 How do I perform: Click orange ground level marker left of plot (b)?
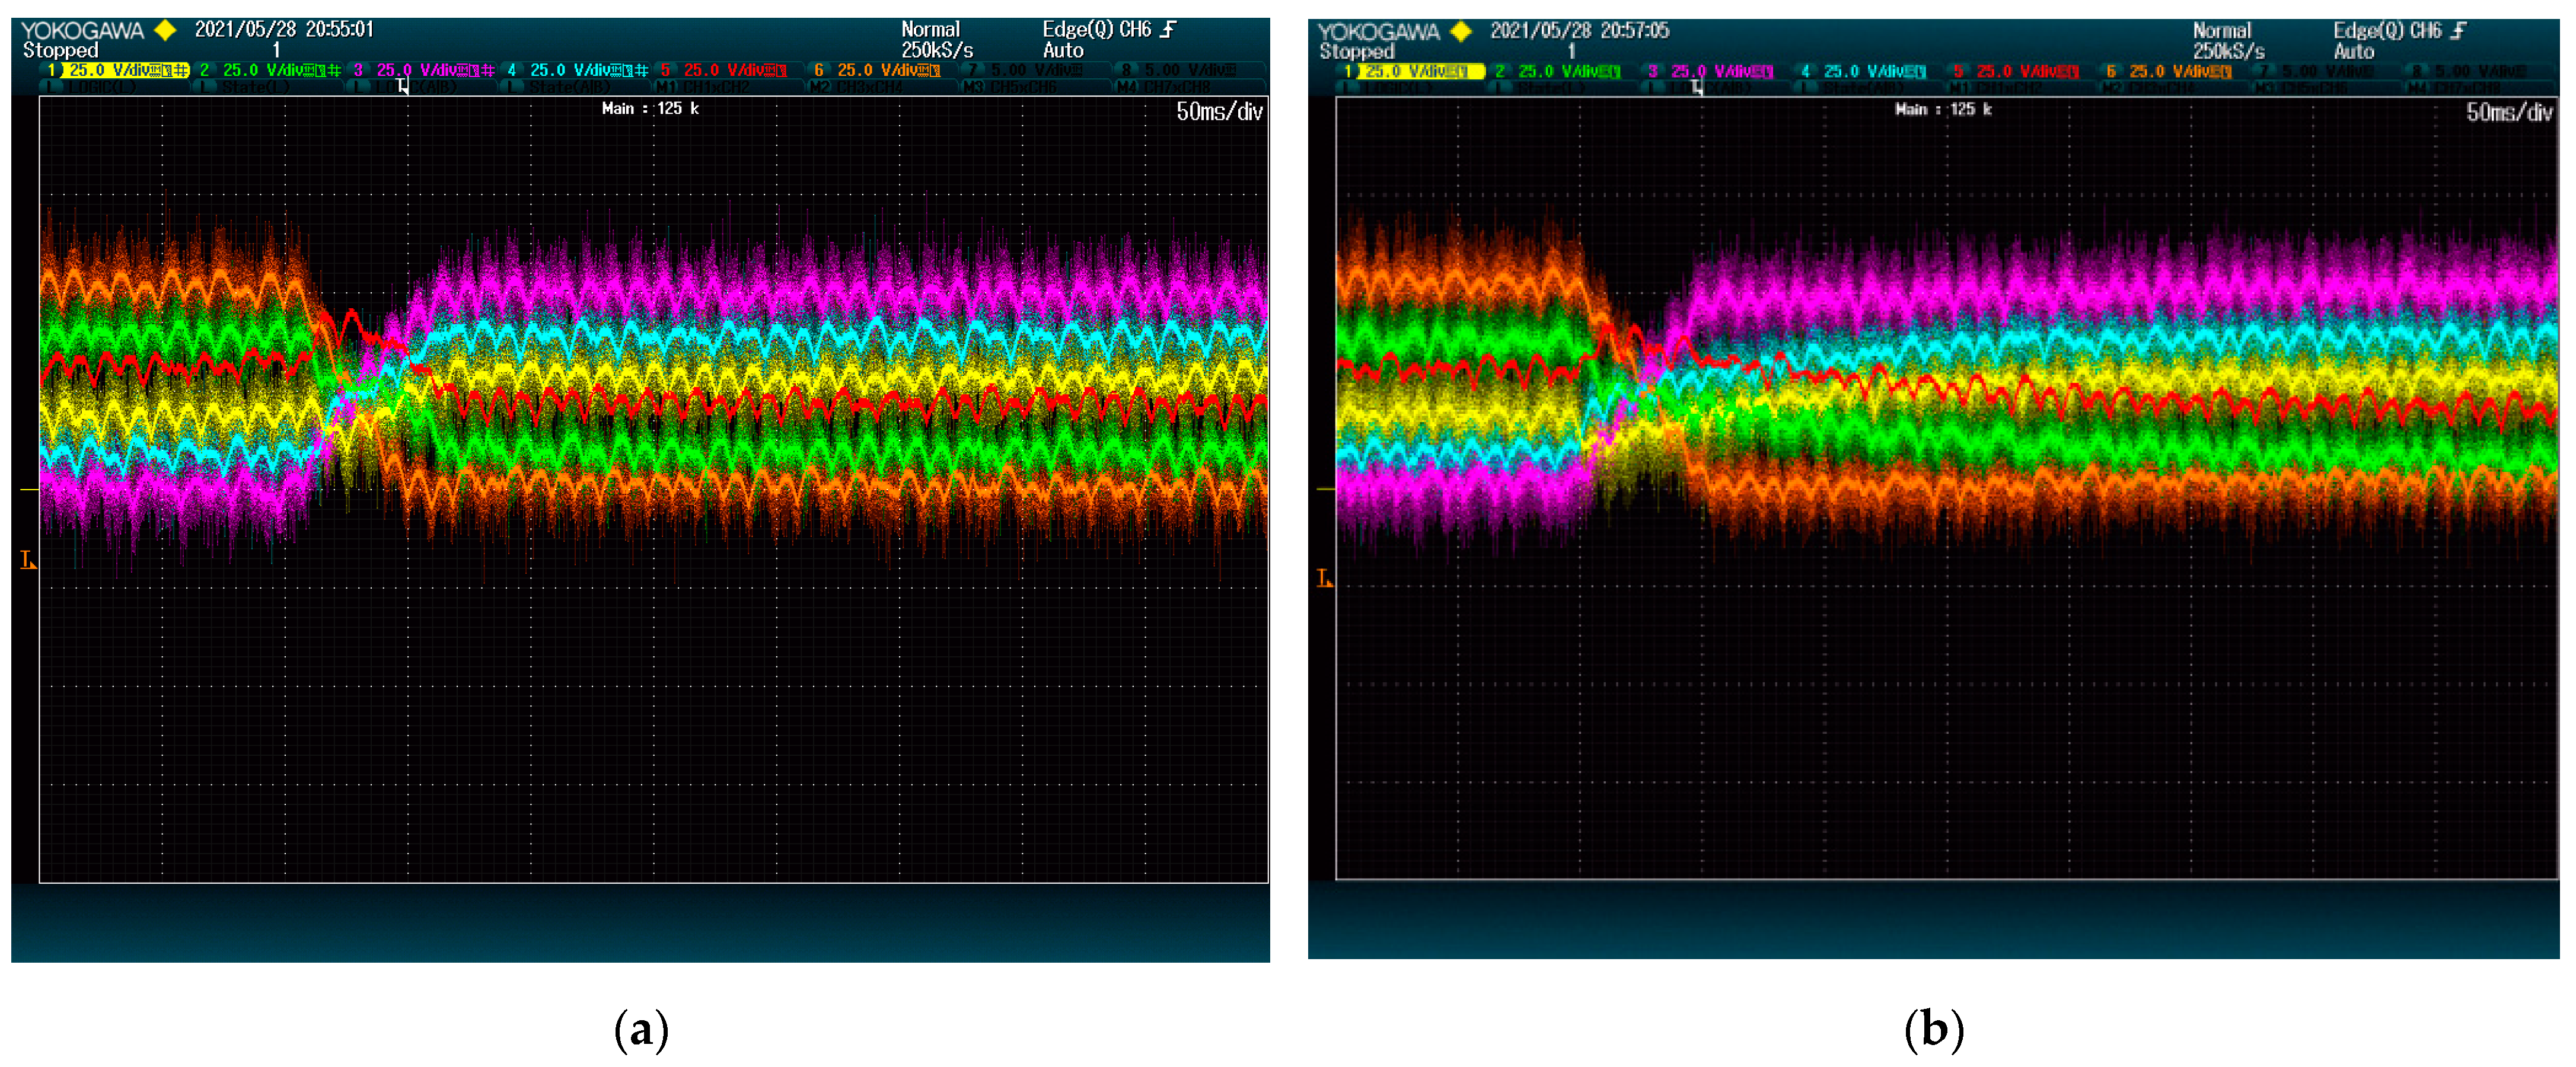(1324, 578)
